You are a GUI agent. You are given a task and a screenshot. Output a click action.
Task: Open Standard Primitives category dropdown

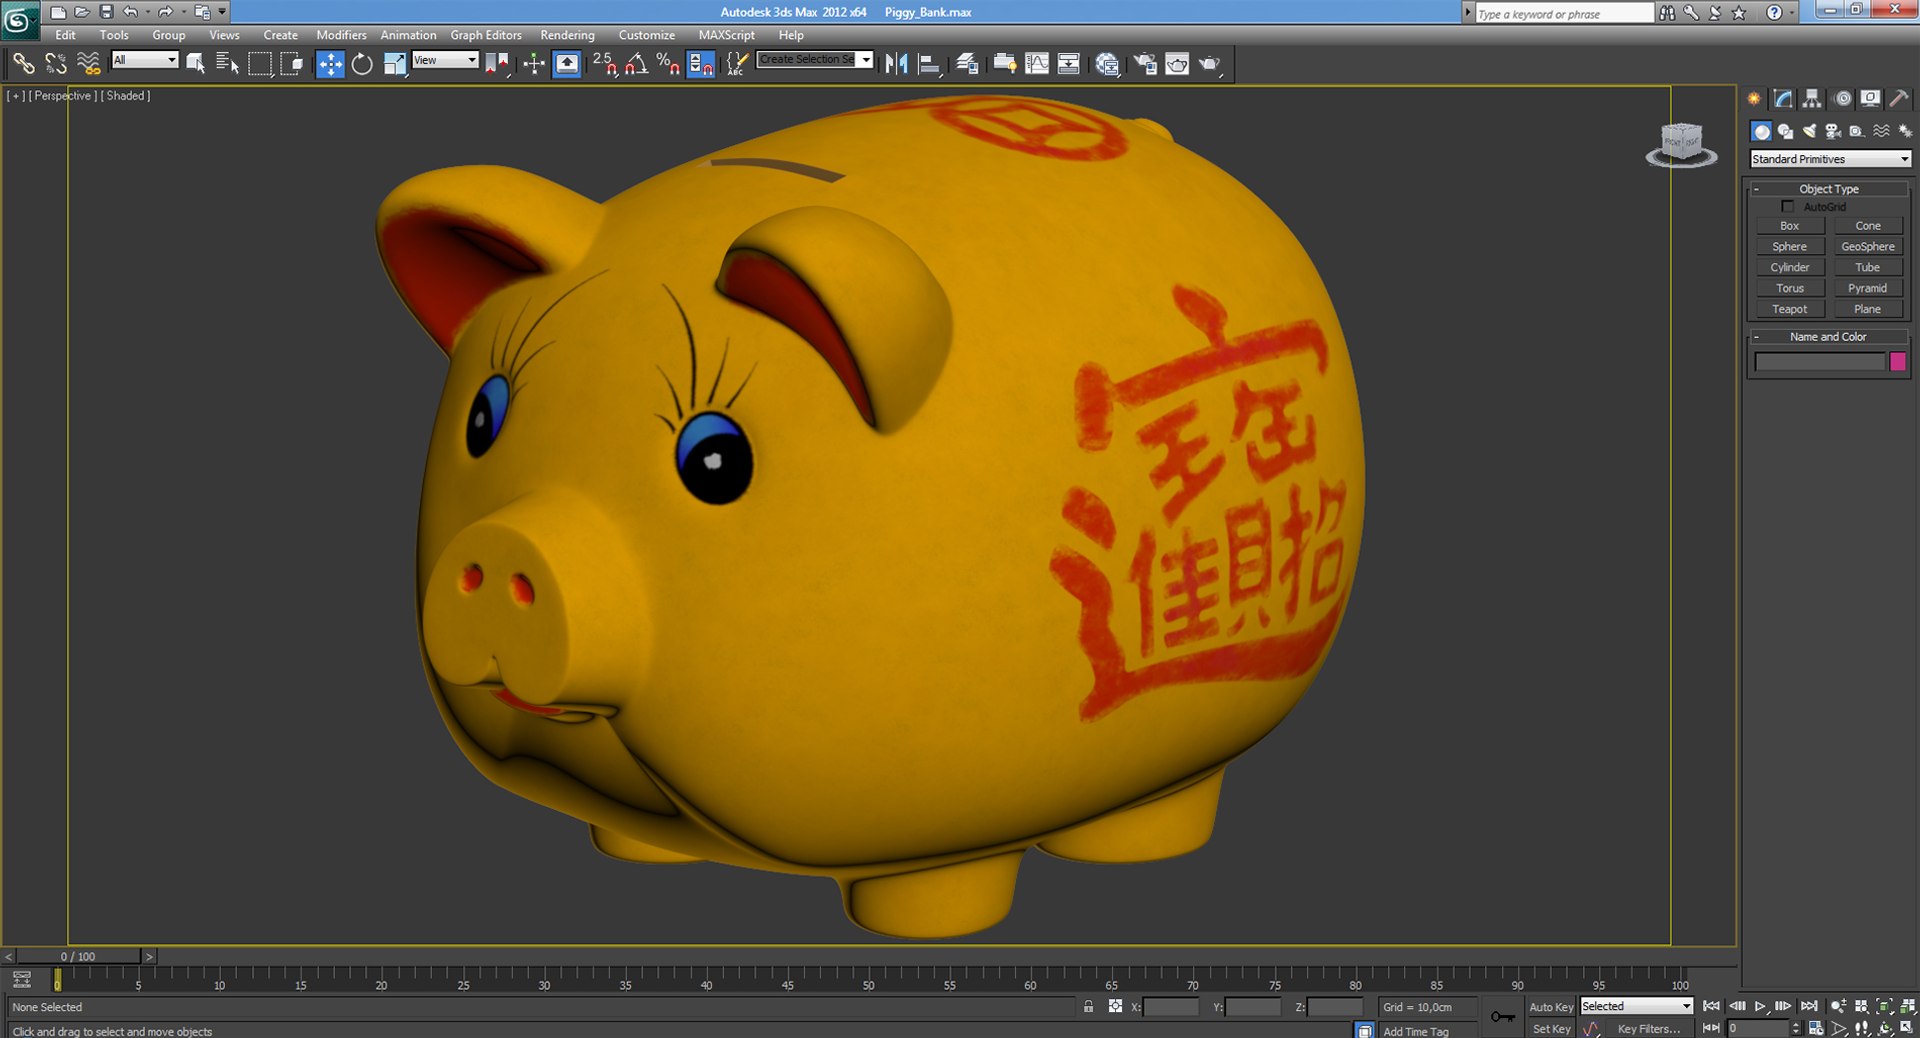click(x=1830, y=159)
